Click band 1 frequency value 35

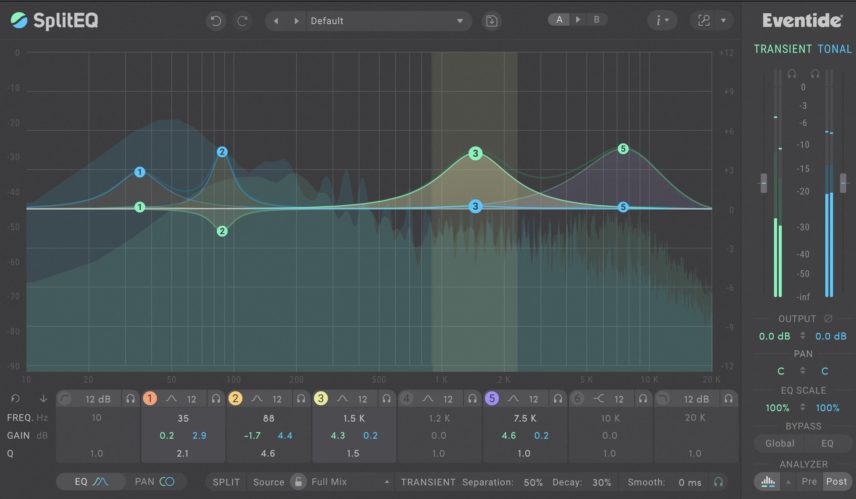click(x=183, y=418)
